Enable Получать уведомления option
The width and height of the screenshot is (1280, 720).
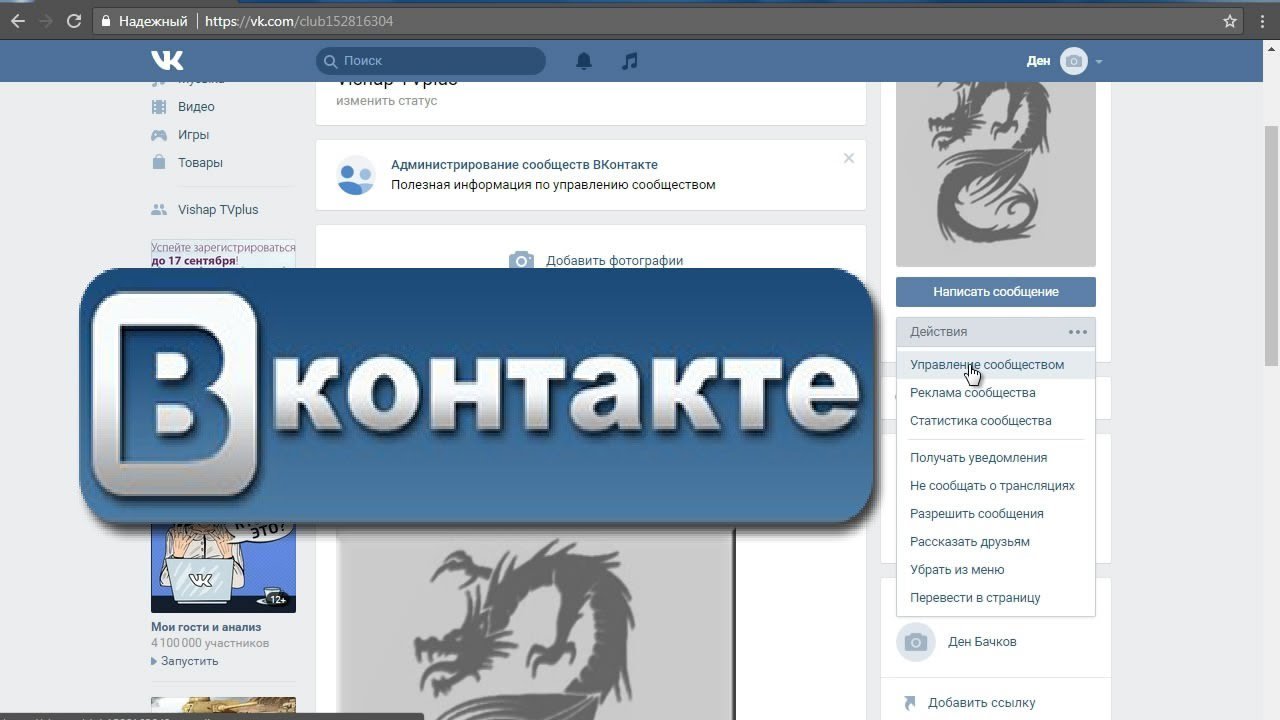point(978,458)
